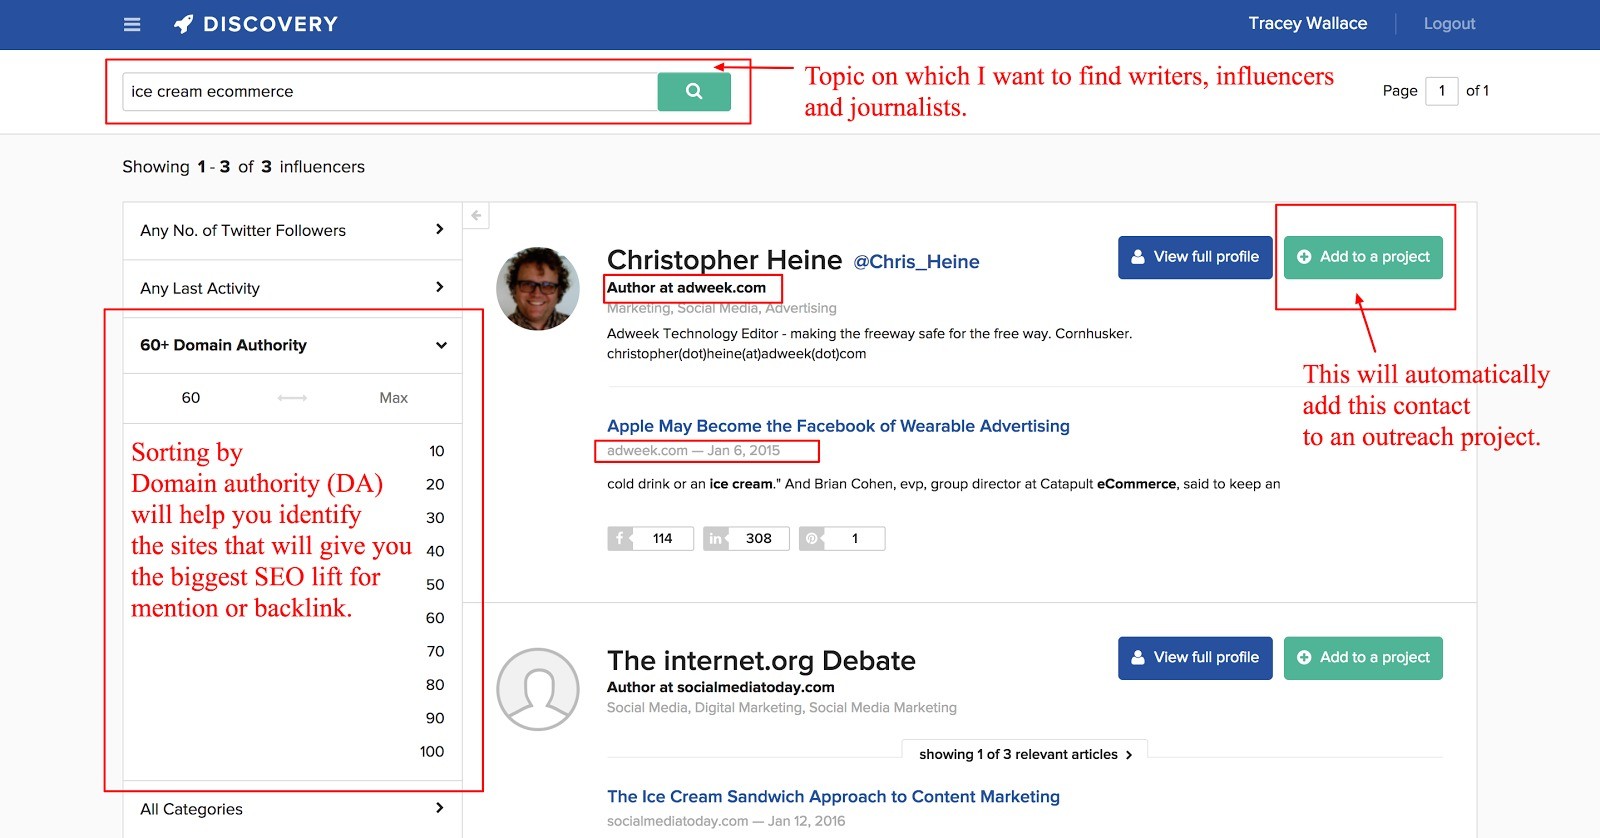
Task: Click the ice cream ecommerce search field
Action: (389, 91)
